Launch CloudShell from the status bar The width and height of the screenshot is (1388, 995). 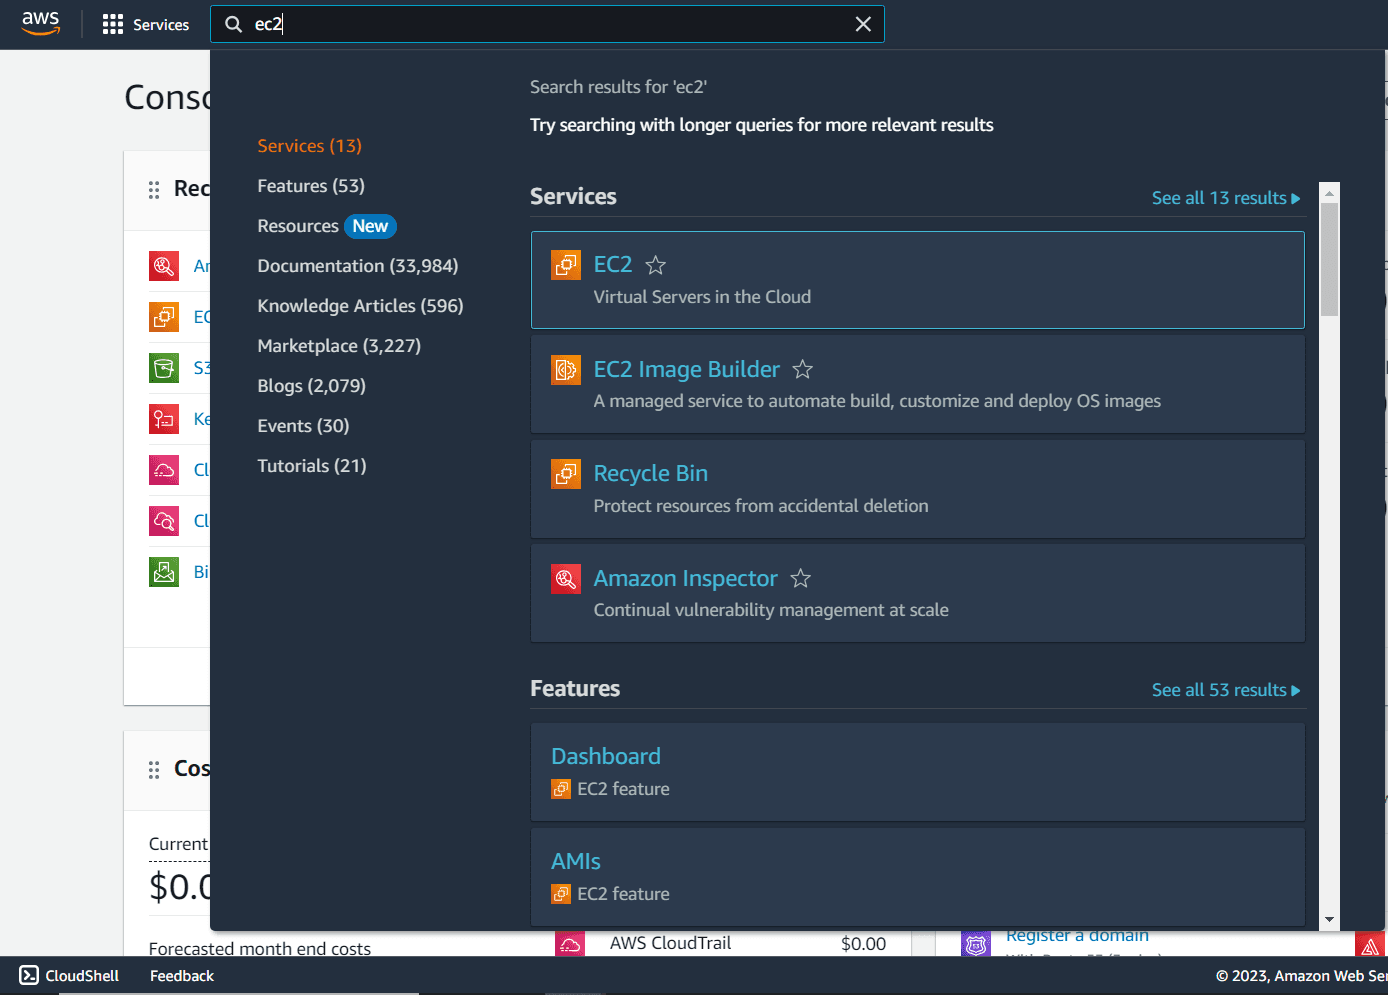coord(68,975)
